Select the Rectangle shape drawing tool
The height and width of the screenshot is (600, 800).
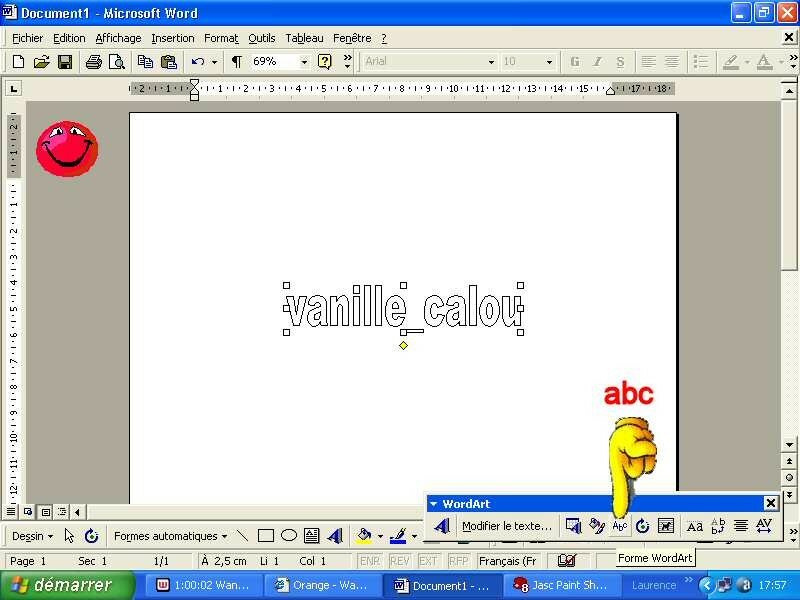pos(266,536)
